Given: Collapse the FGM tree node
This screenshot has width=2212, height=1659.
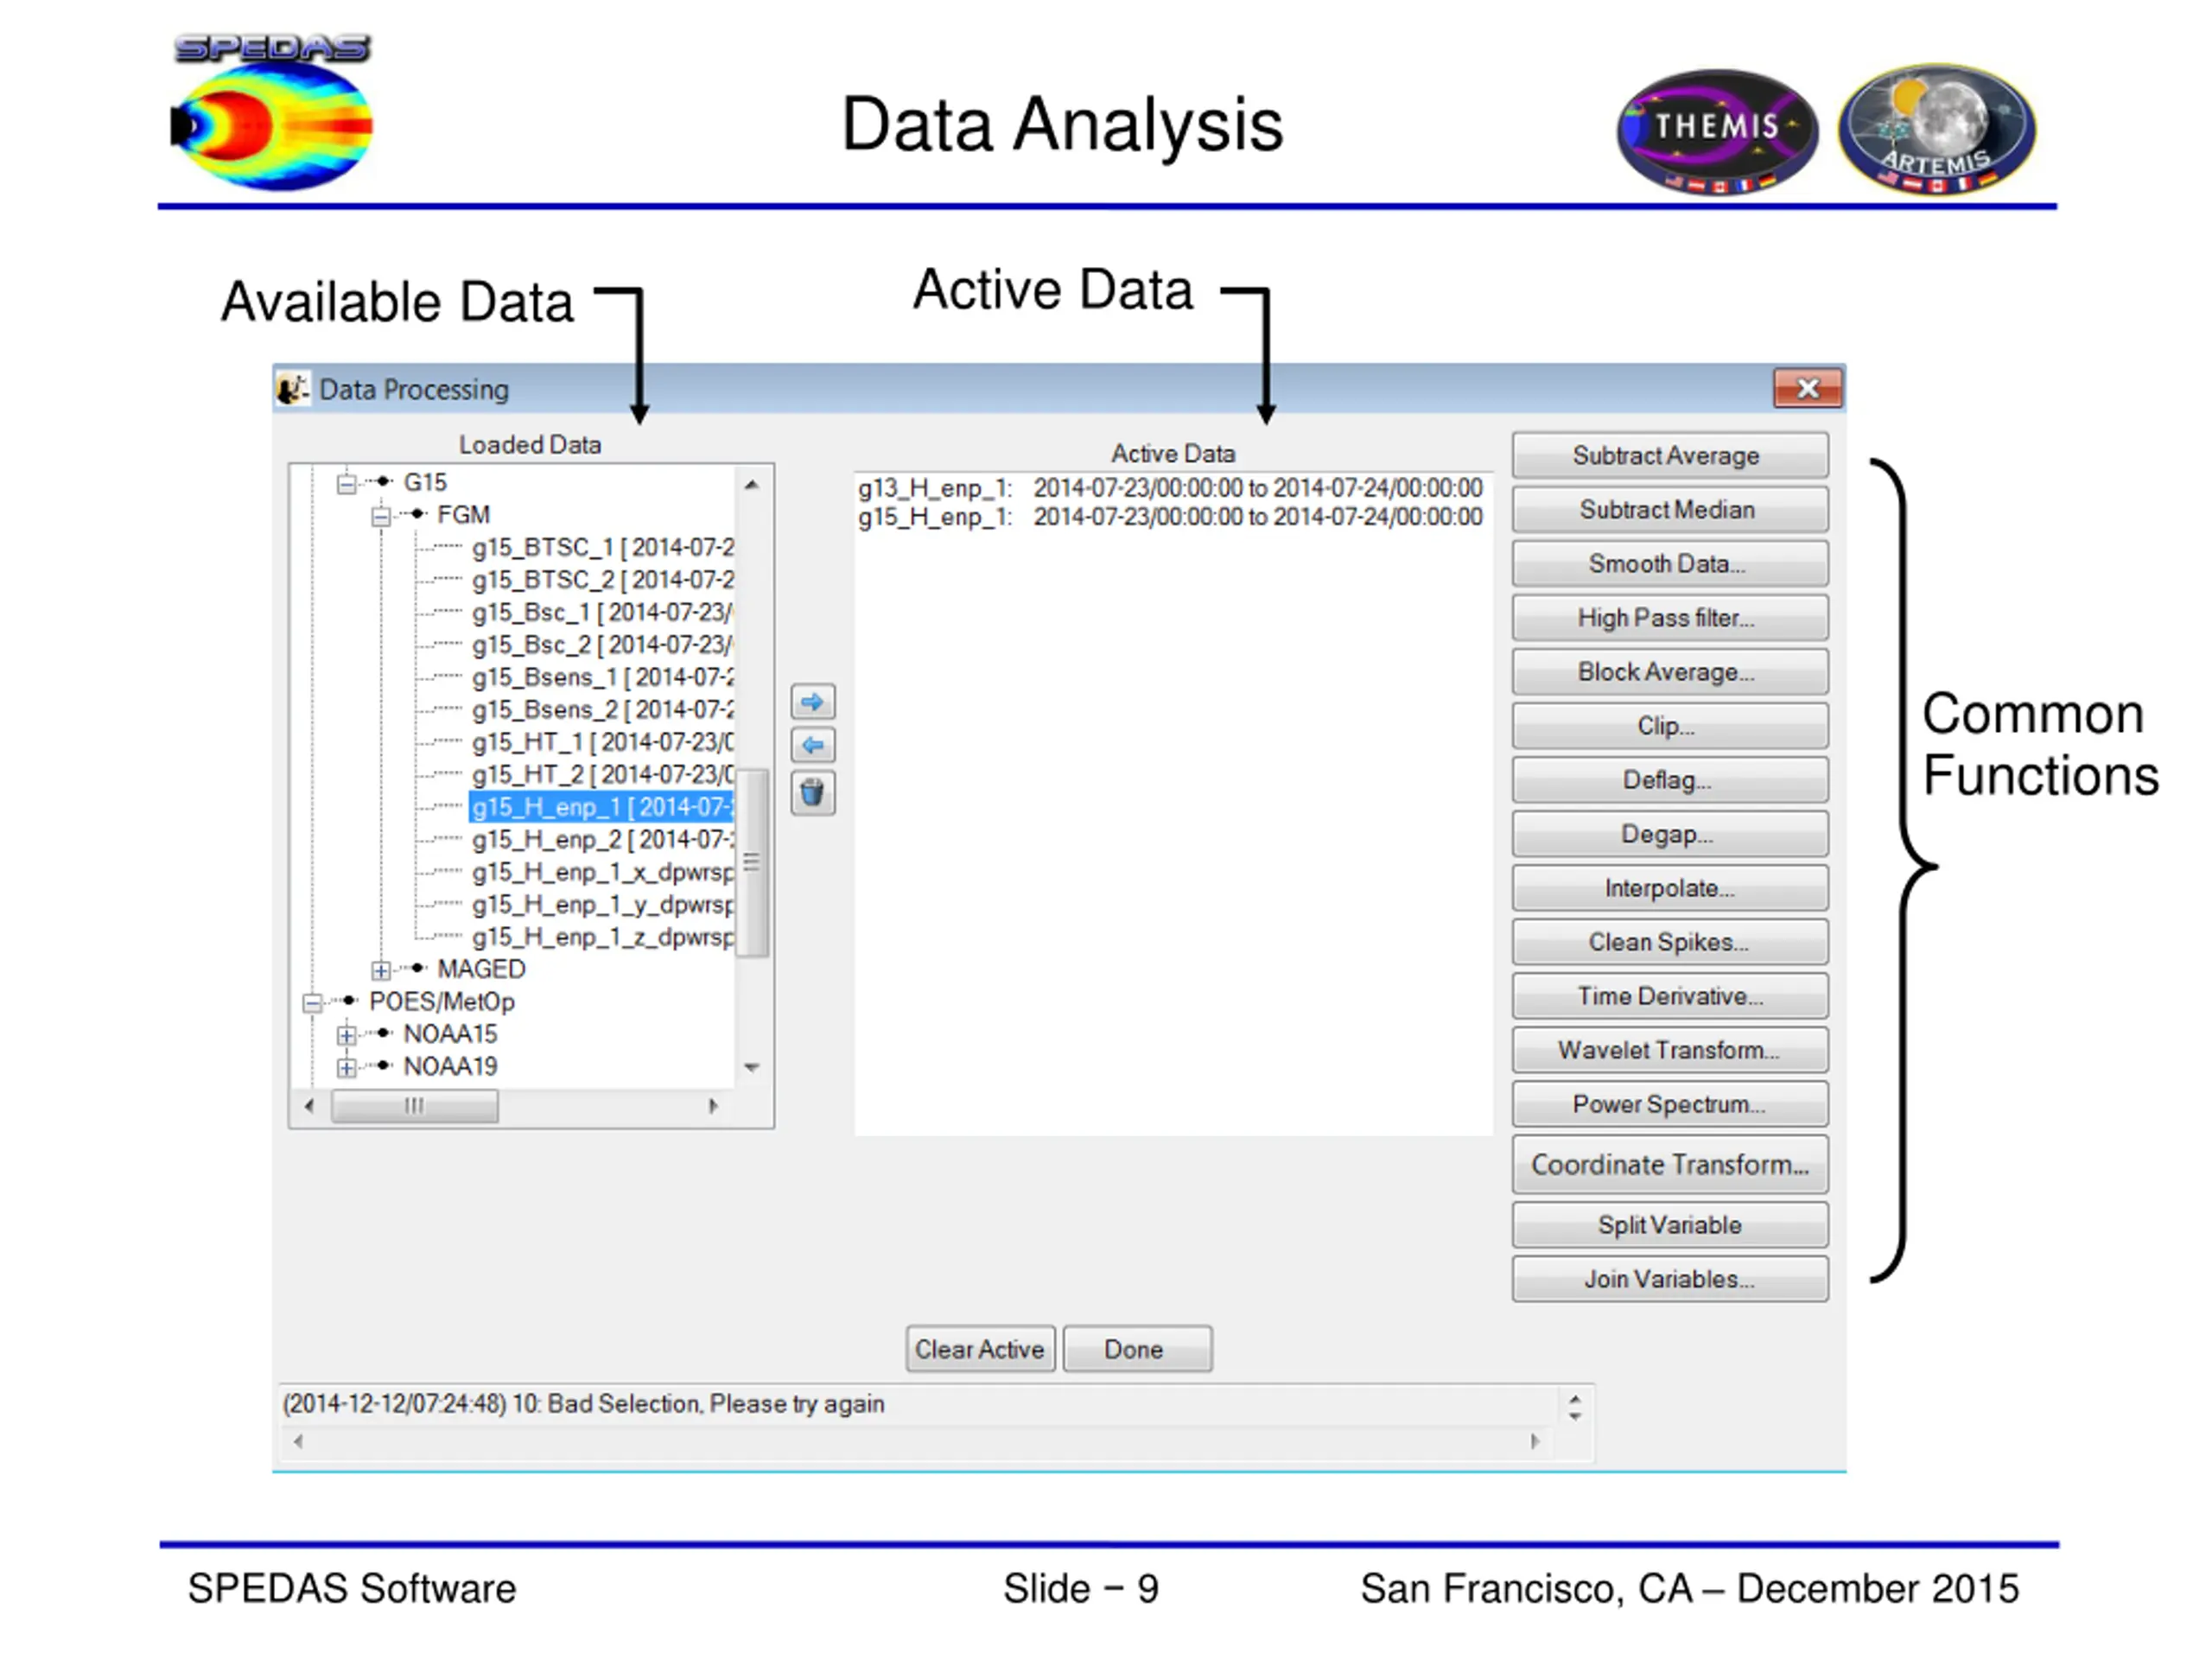Looking at the screenshot, I should point(381,517).
